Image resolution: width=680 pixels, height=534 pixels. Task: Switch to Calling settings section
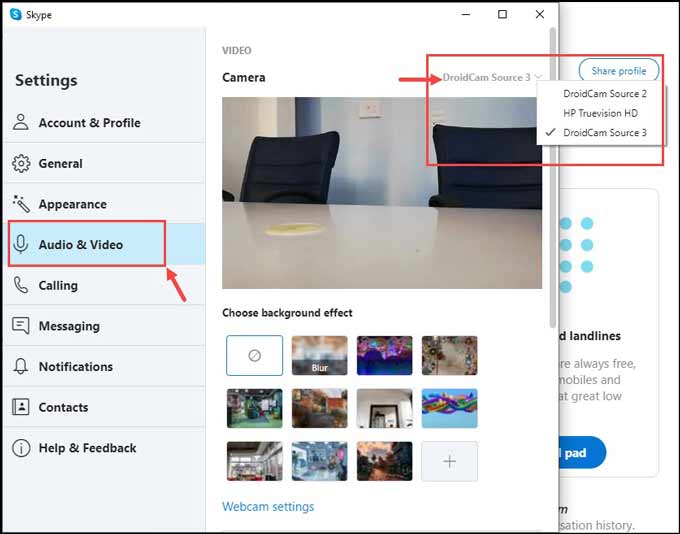point(104,285)
